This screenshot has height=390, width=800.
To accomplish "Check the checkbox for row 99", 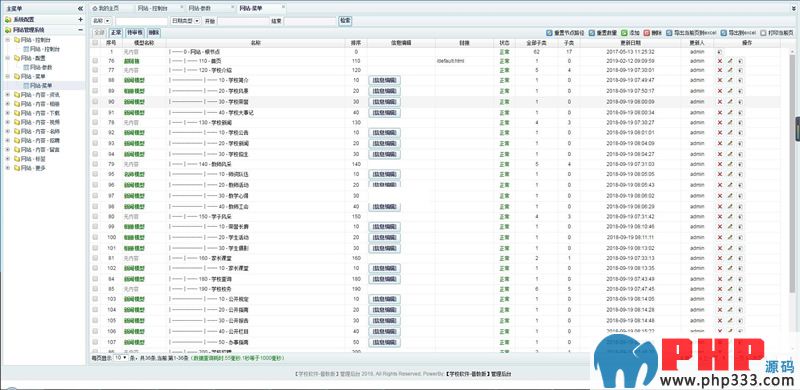I will [x=95, y=226].
